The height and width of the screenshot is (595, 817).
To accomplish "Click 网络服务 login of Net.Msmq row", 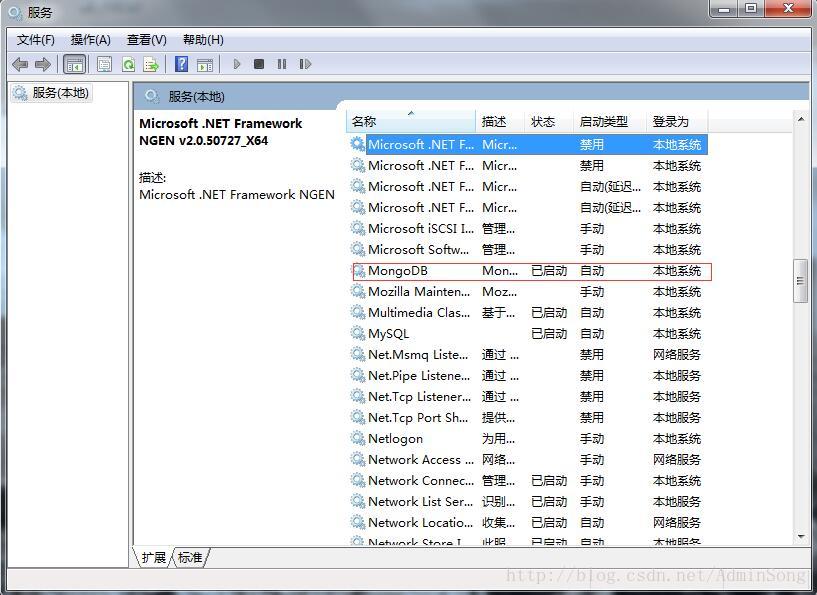I will 677,355.
